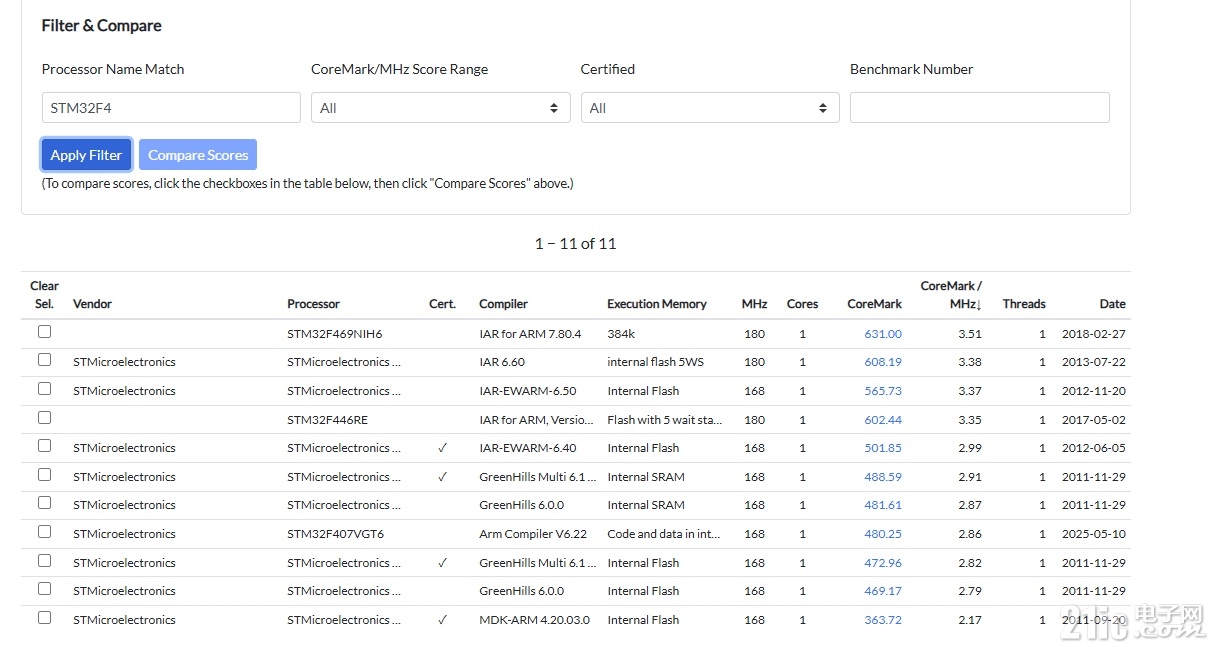Screen dimensions: 1214x647
Task: Click the certified checkmark in the IAR-EWARM-6.40 row
Action: tap(442, 448)
